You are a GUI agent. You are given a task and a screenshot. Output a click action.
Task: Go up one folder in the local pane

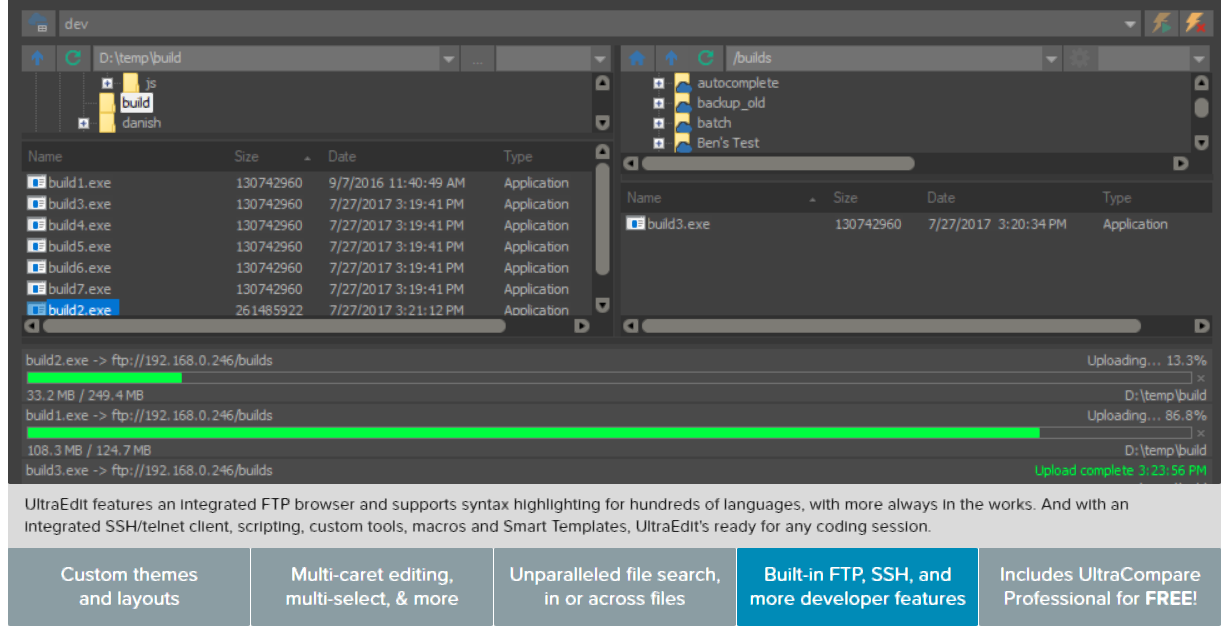37,58
